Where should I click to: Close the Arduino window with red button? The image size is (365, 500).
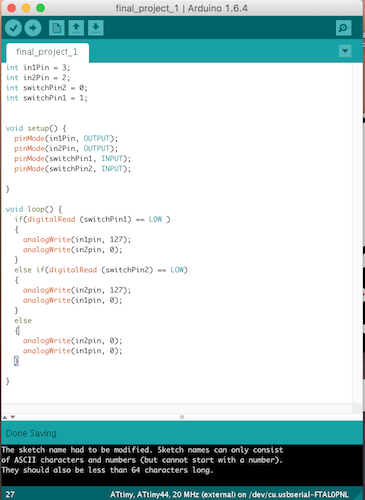click(x=12, y=8)
